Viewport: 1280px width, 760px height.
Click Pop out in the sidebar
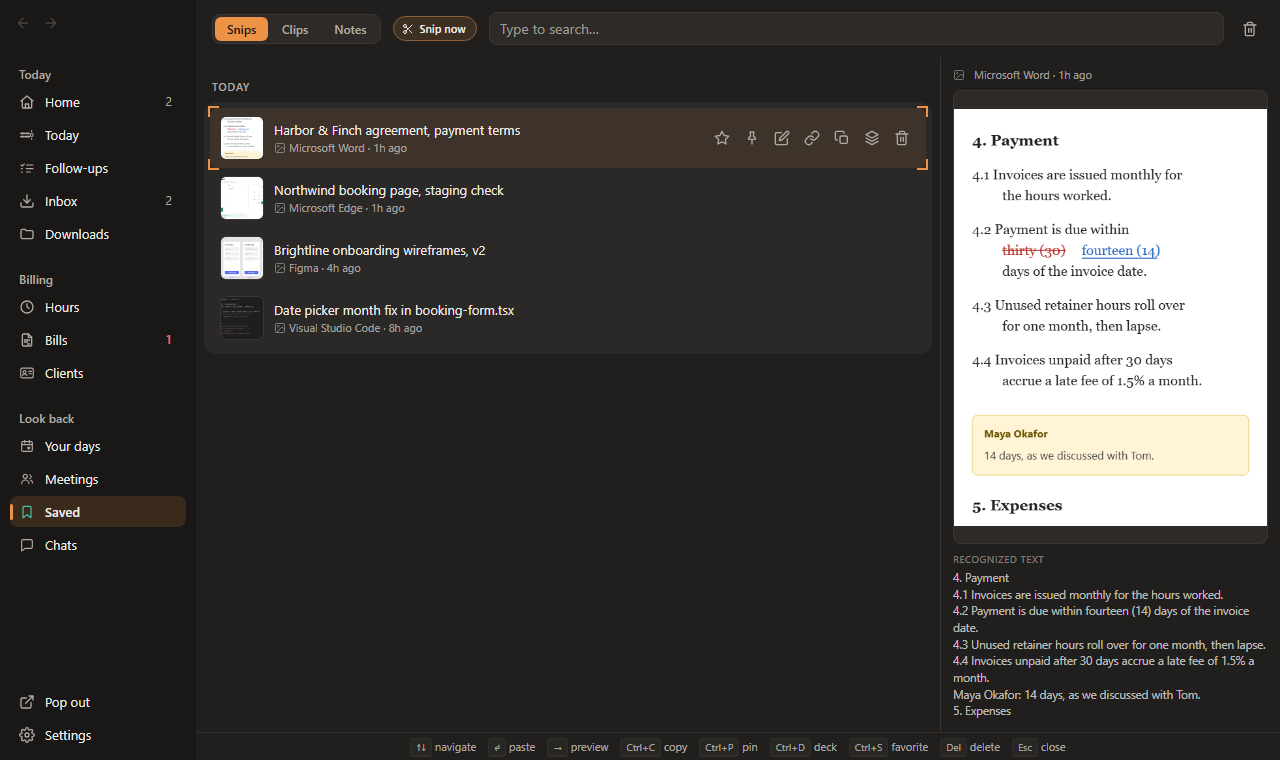click(x=98, y=702)
